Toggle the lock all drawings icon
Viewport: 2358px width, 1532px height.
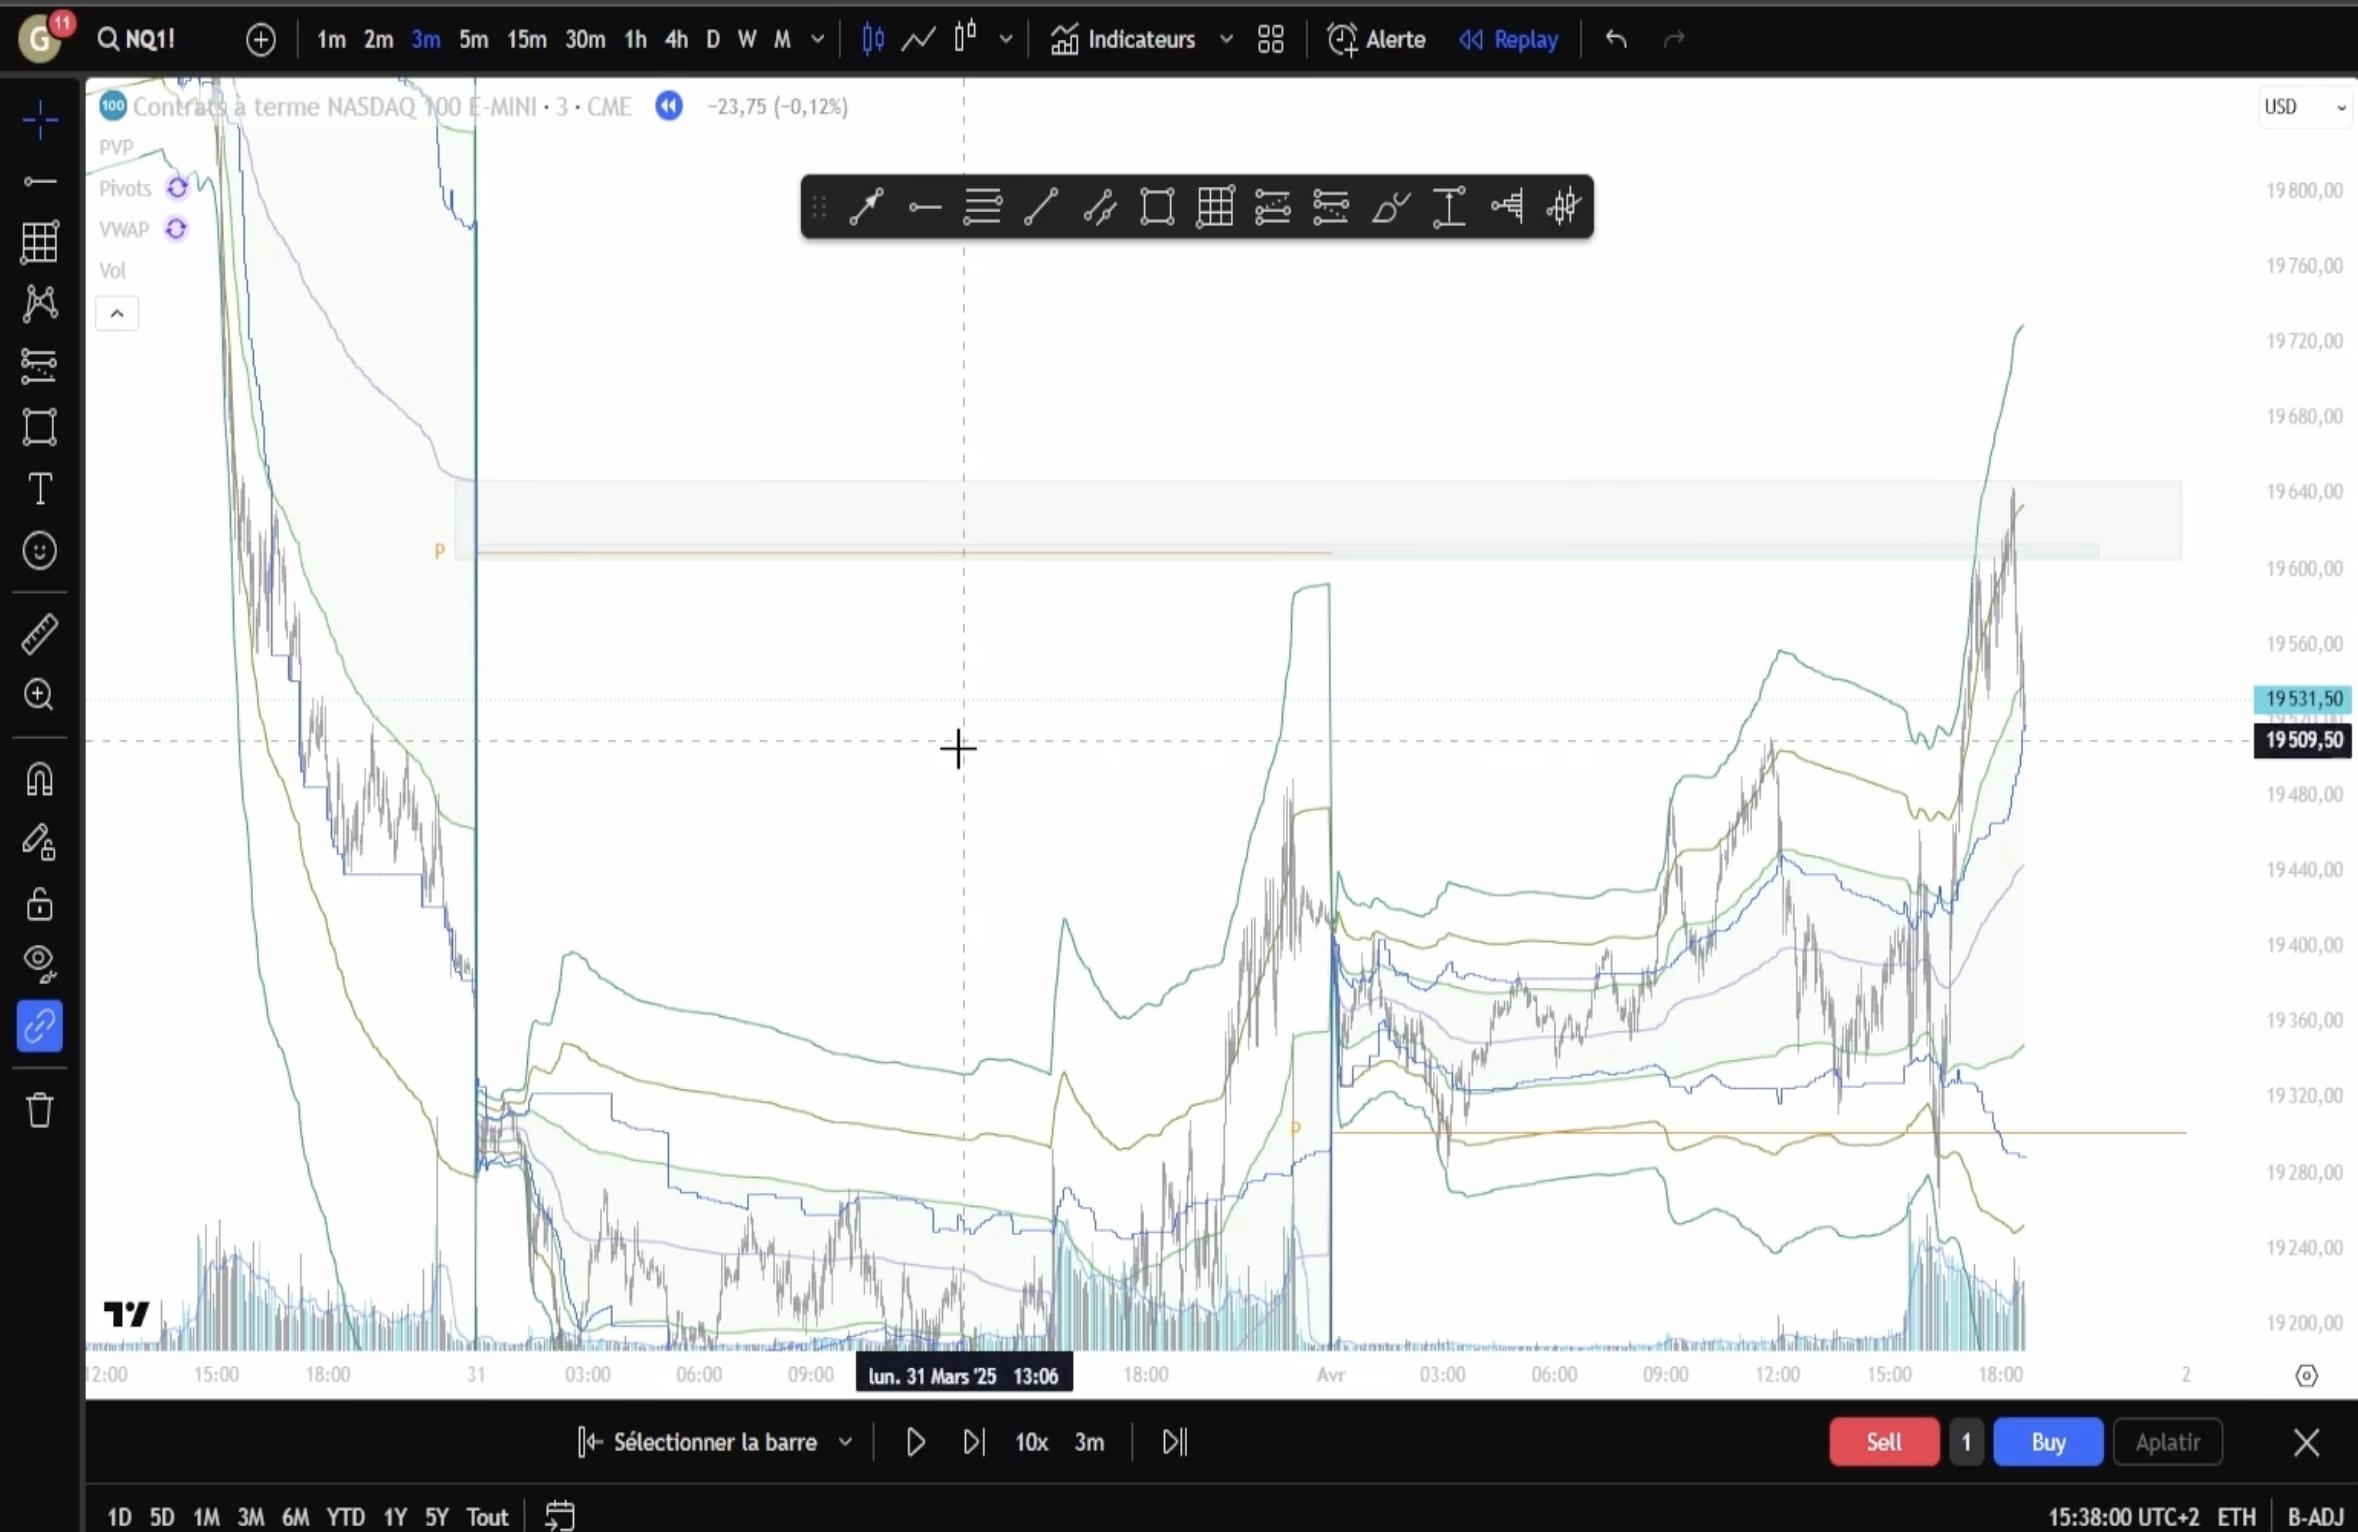(x=39, y=904)
